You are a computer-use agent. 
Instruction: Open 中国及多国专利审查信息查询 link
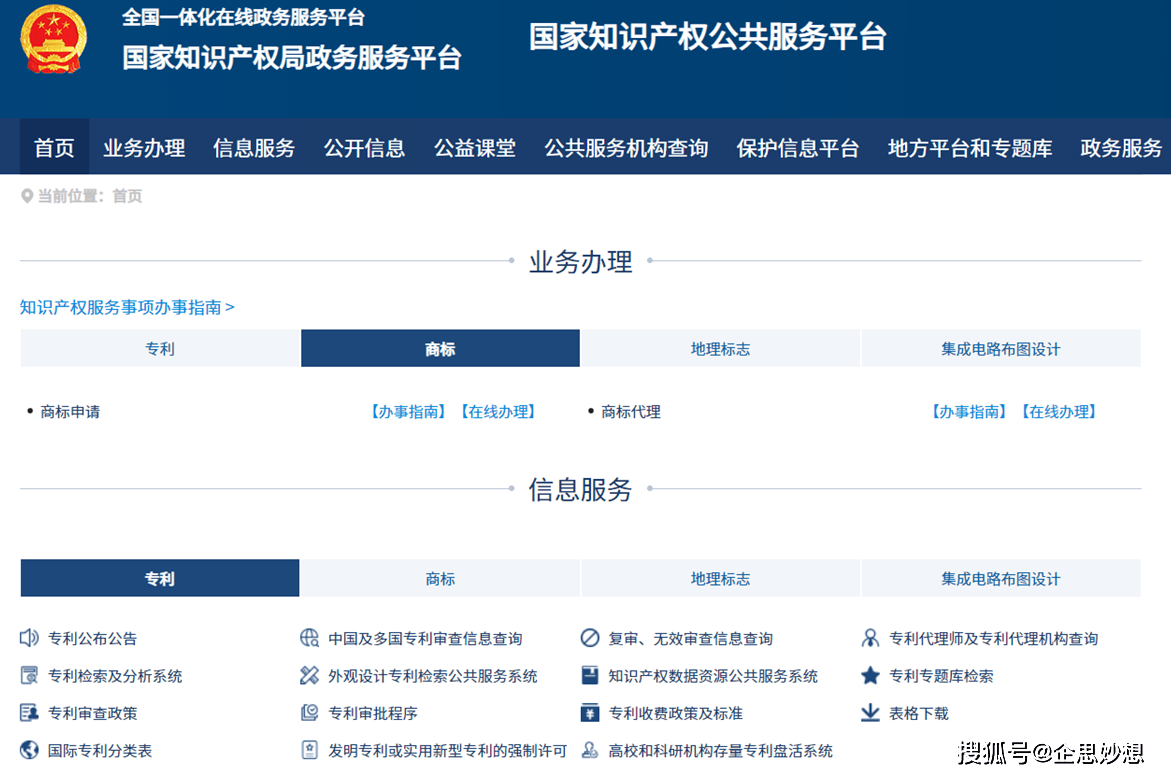(x=425, y=638)
